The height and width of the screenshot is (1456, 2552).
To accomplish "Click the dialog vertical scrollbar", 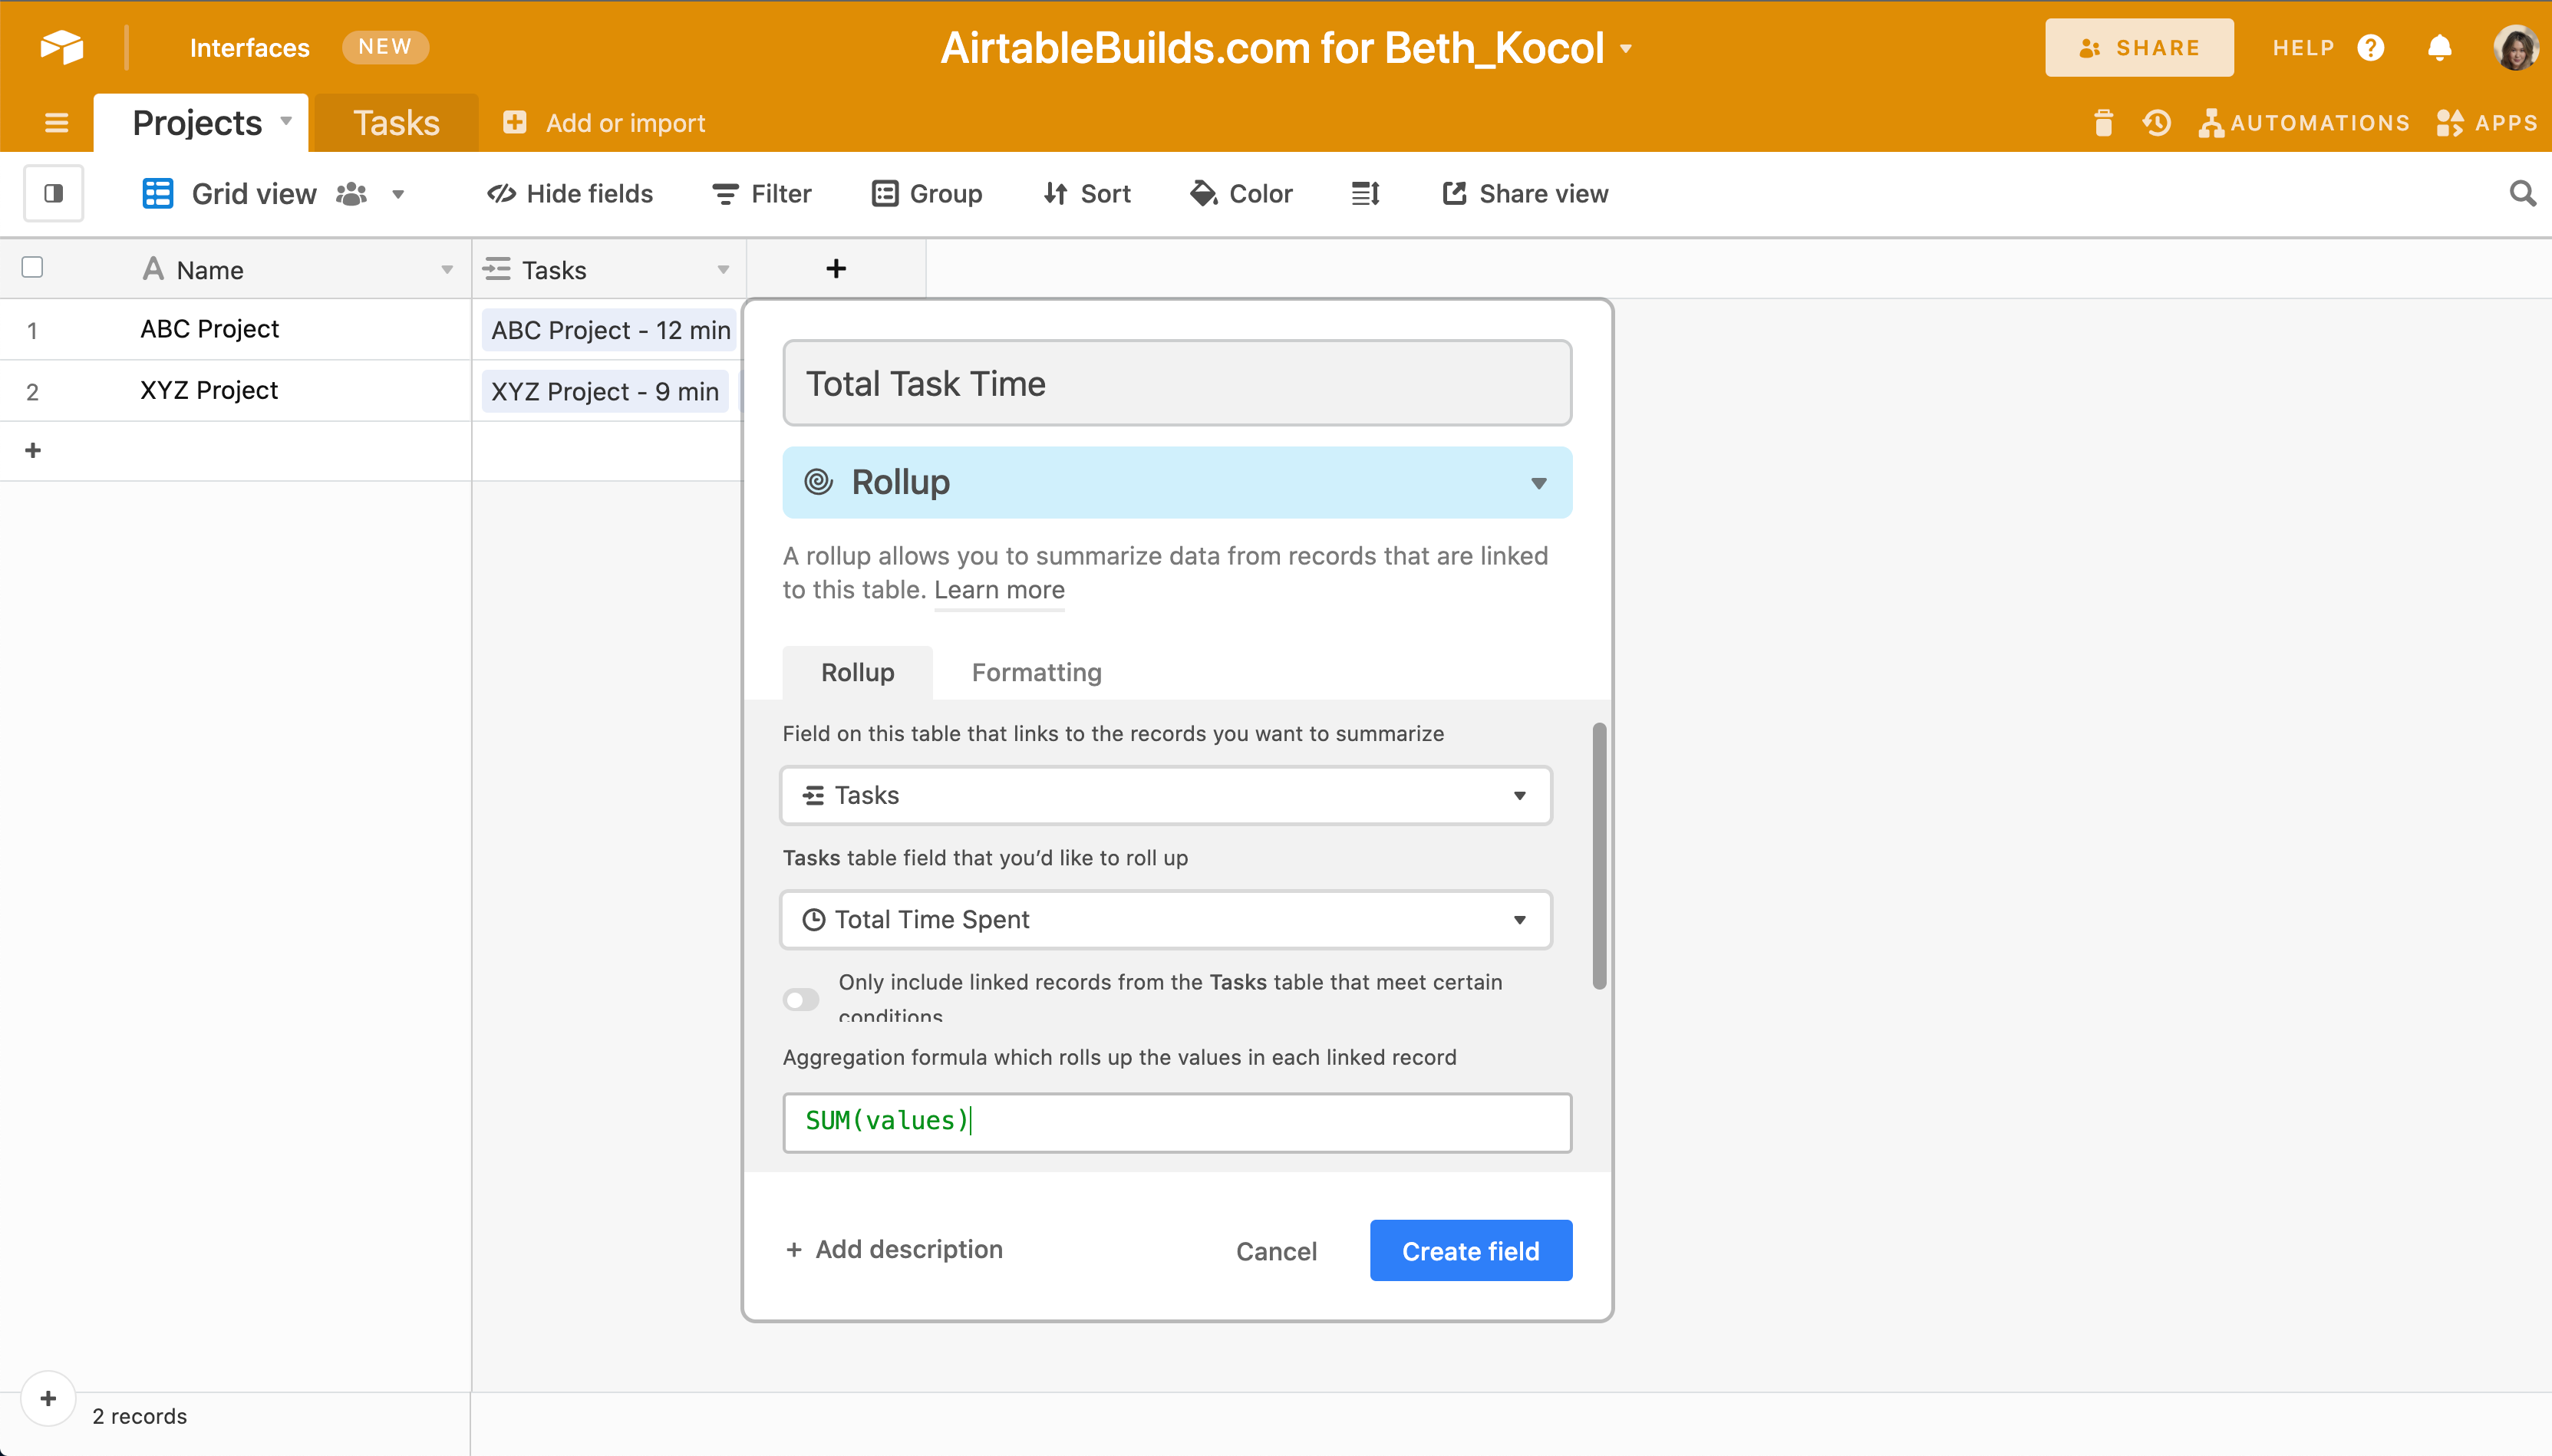I will click(x=1599, y=856).
